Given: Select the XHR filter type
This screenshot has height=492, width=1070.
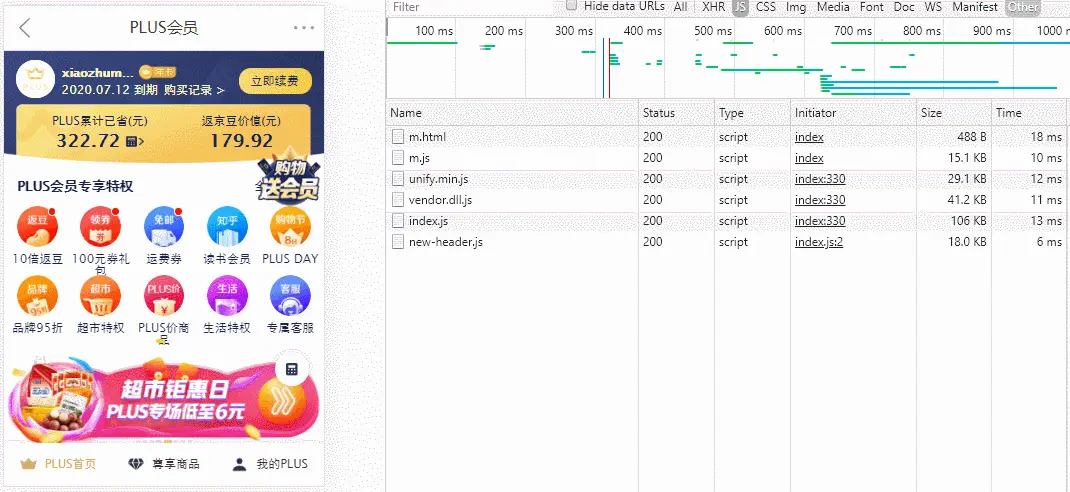Looking at the screenshot, I should click(713, 7).
